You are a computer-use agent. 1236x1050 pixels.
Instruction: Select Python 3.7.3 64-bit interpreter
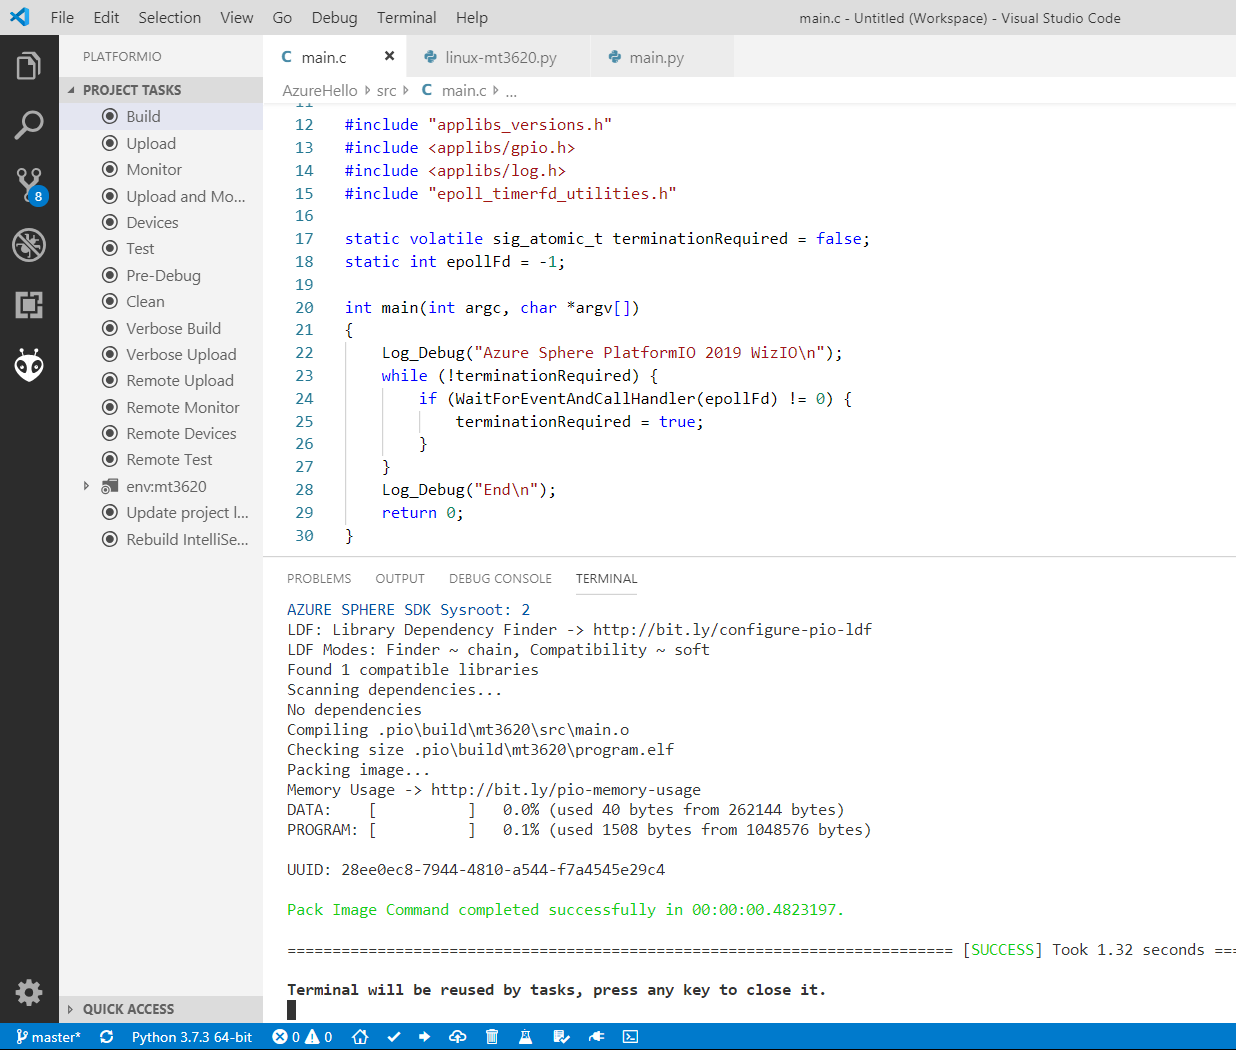192,1037
